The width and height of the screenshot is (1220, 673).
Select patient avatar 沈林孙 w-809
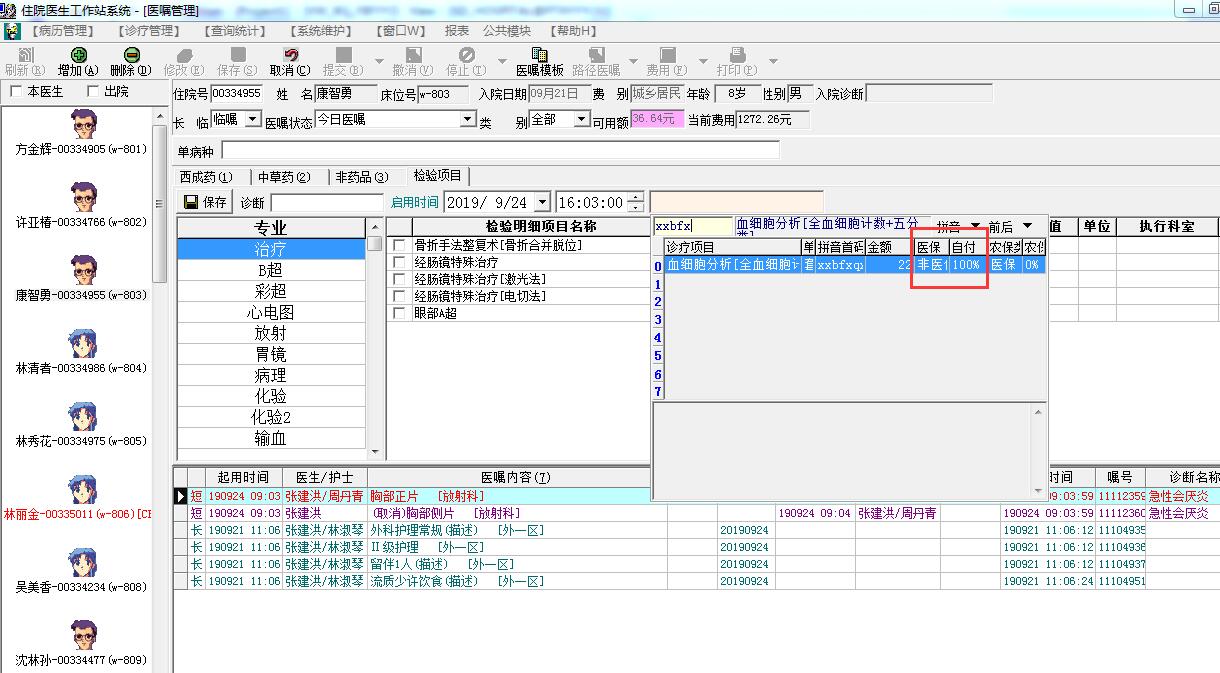(x=83, y=636)
